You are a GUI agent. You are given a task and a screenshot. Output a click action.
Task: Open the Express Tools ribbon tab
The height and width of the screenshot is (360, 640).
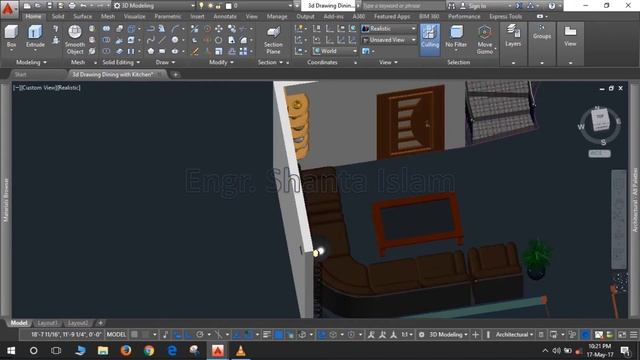505,16
